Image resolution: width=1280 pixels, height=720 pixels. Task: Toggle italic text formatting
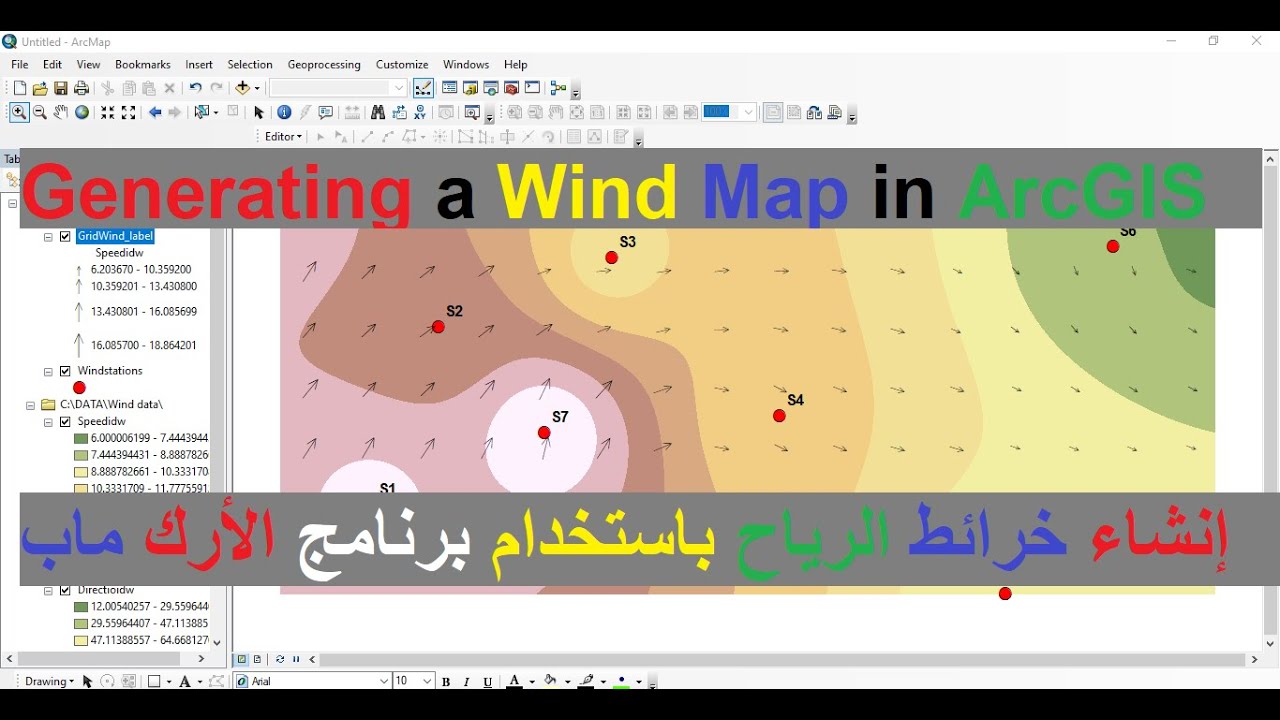[467, 682]
